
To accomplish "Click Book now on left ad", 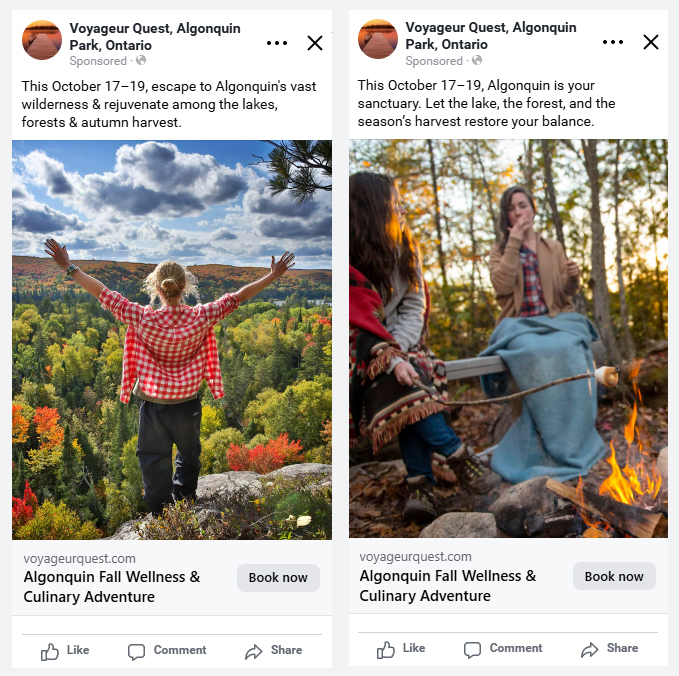I will click(278, 578).
